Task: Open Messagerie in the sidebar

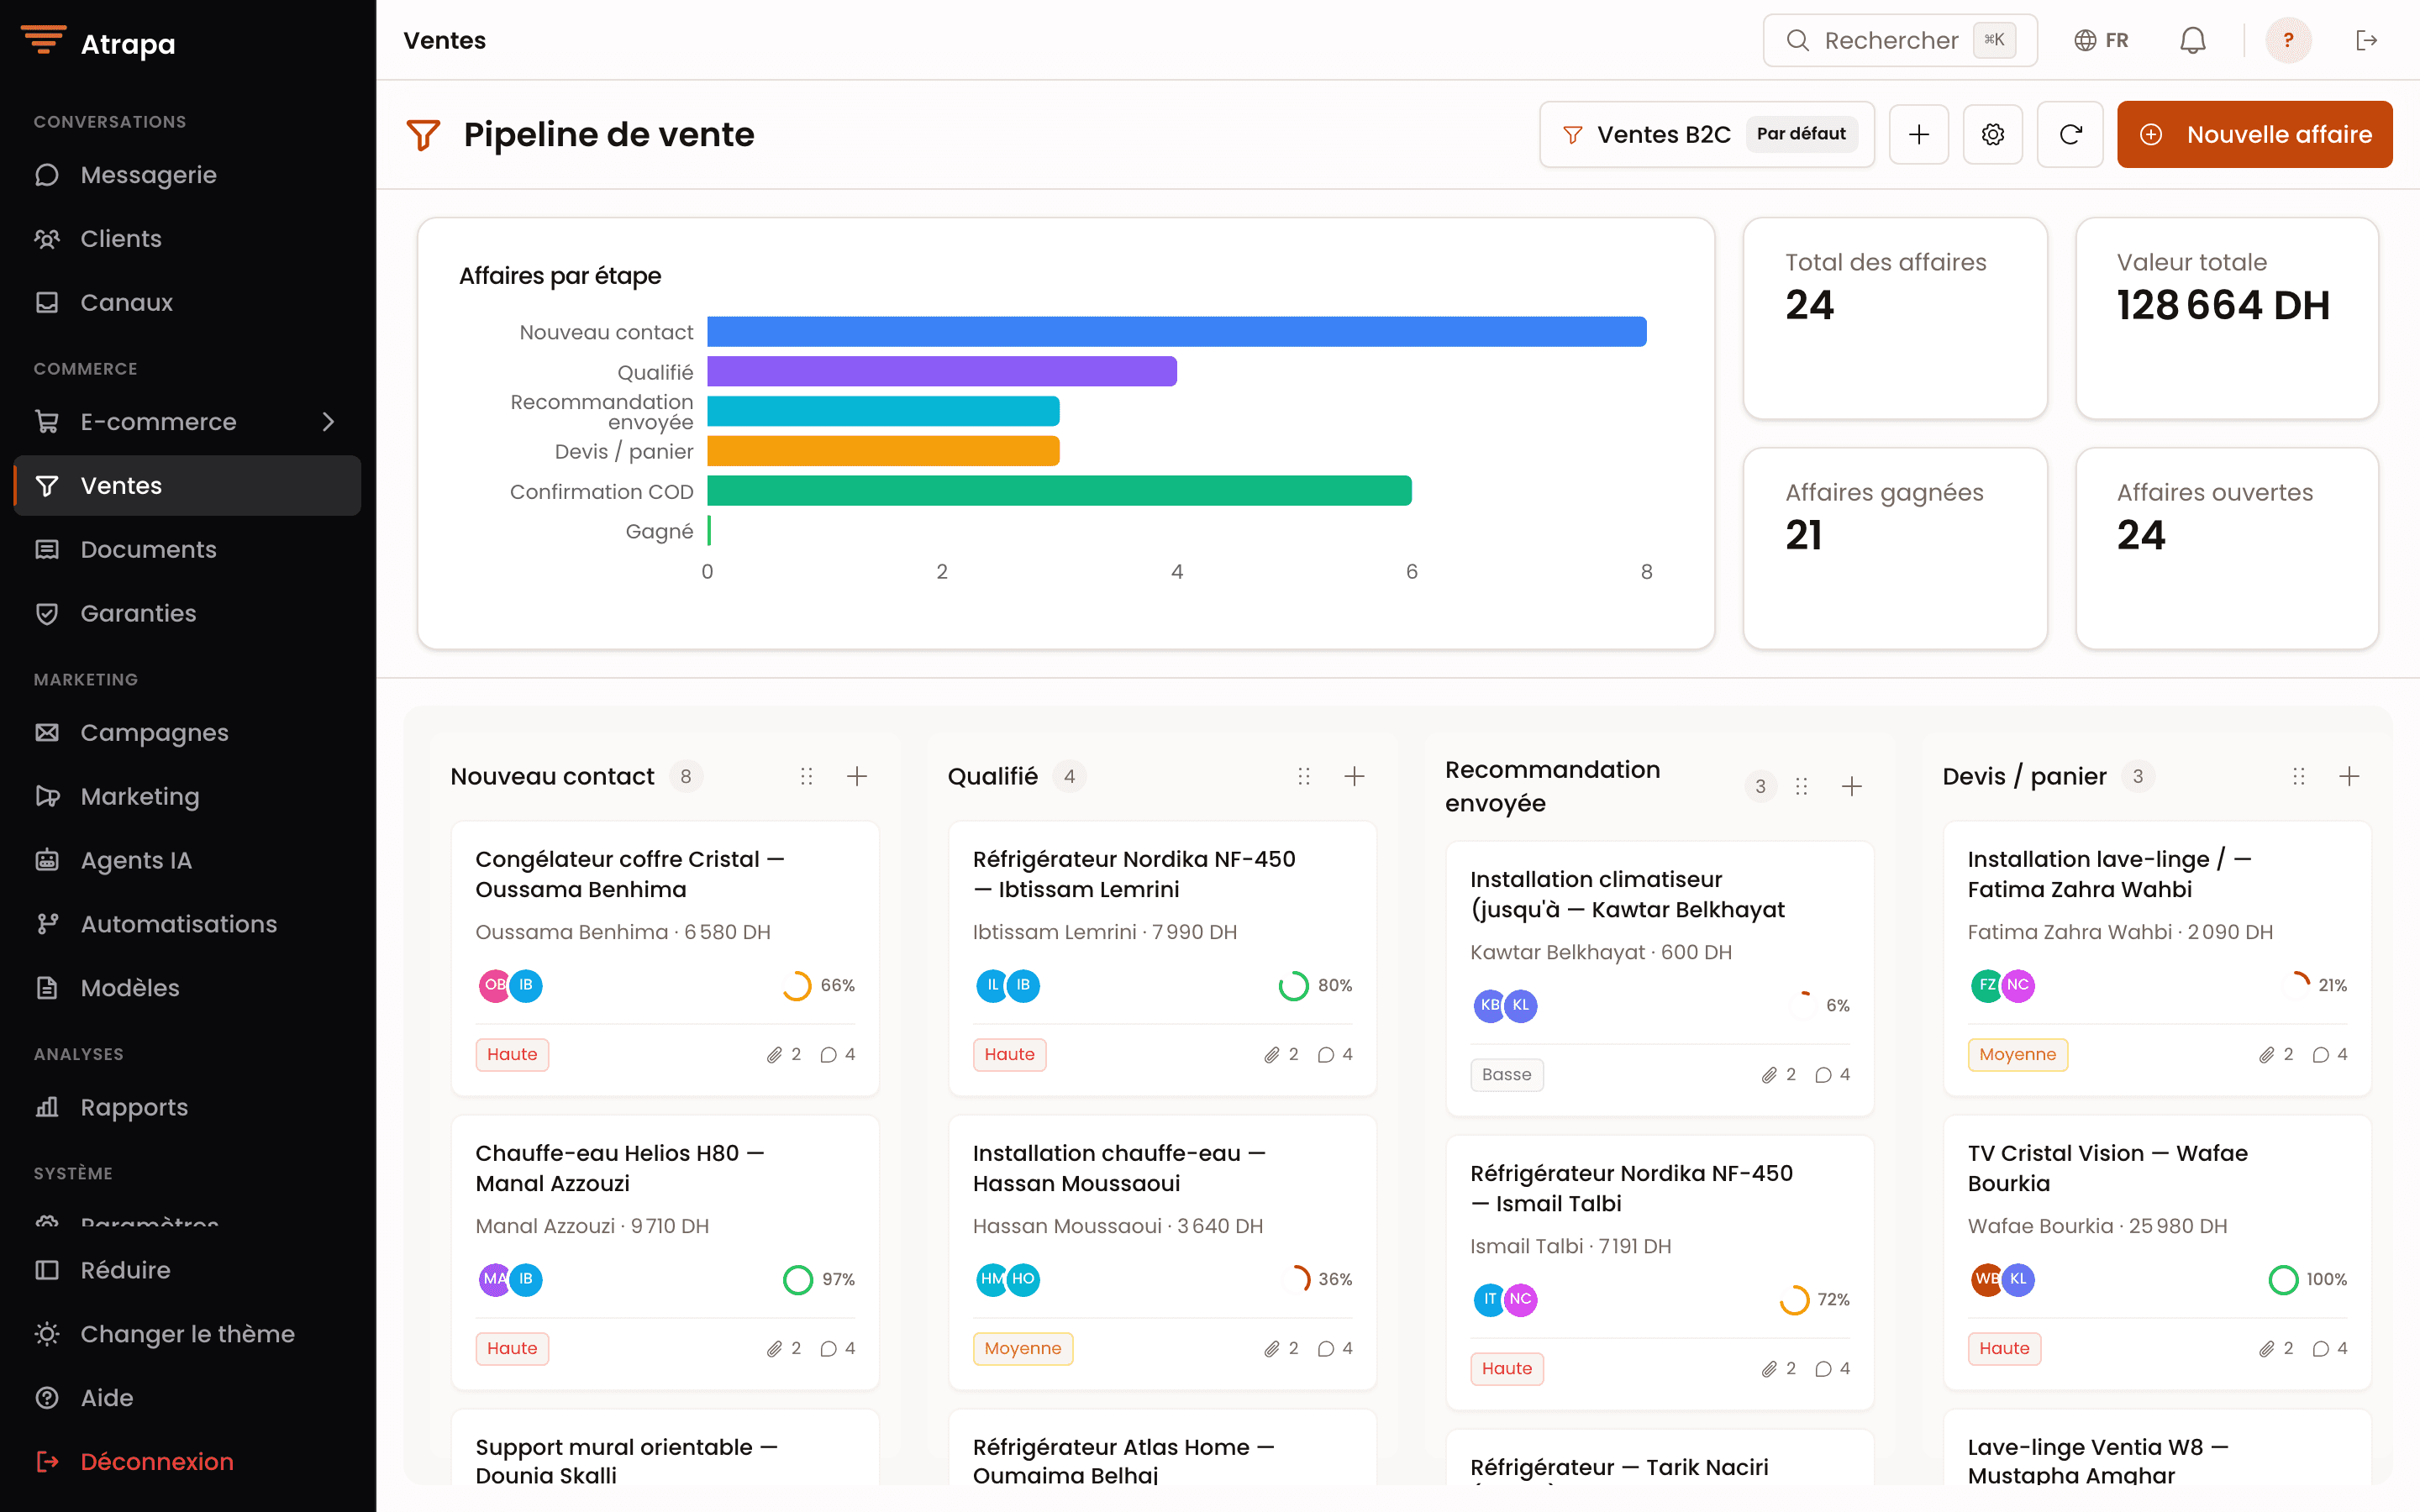Action: (x=187, y=175)
